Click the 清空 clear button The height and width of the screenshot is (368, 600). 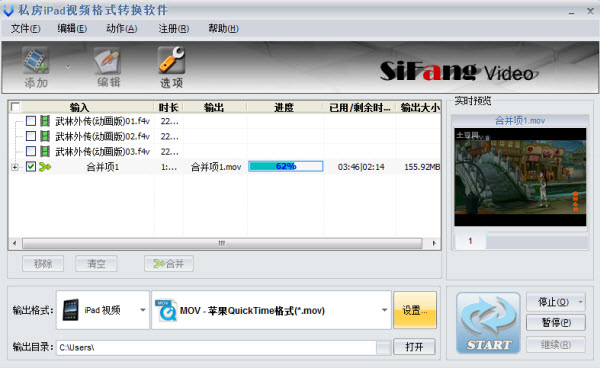coord(96,264)
